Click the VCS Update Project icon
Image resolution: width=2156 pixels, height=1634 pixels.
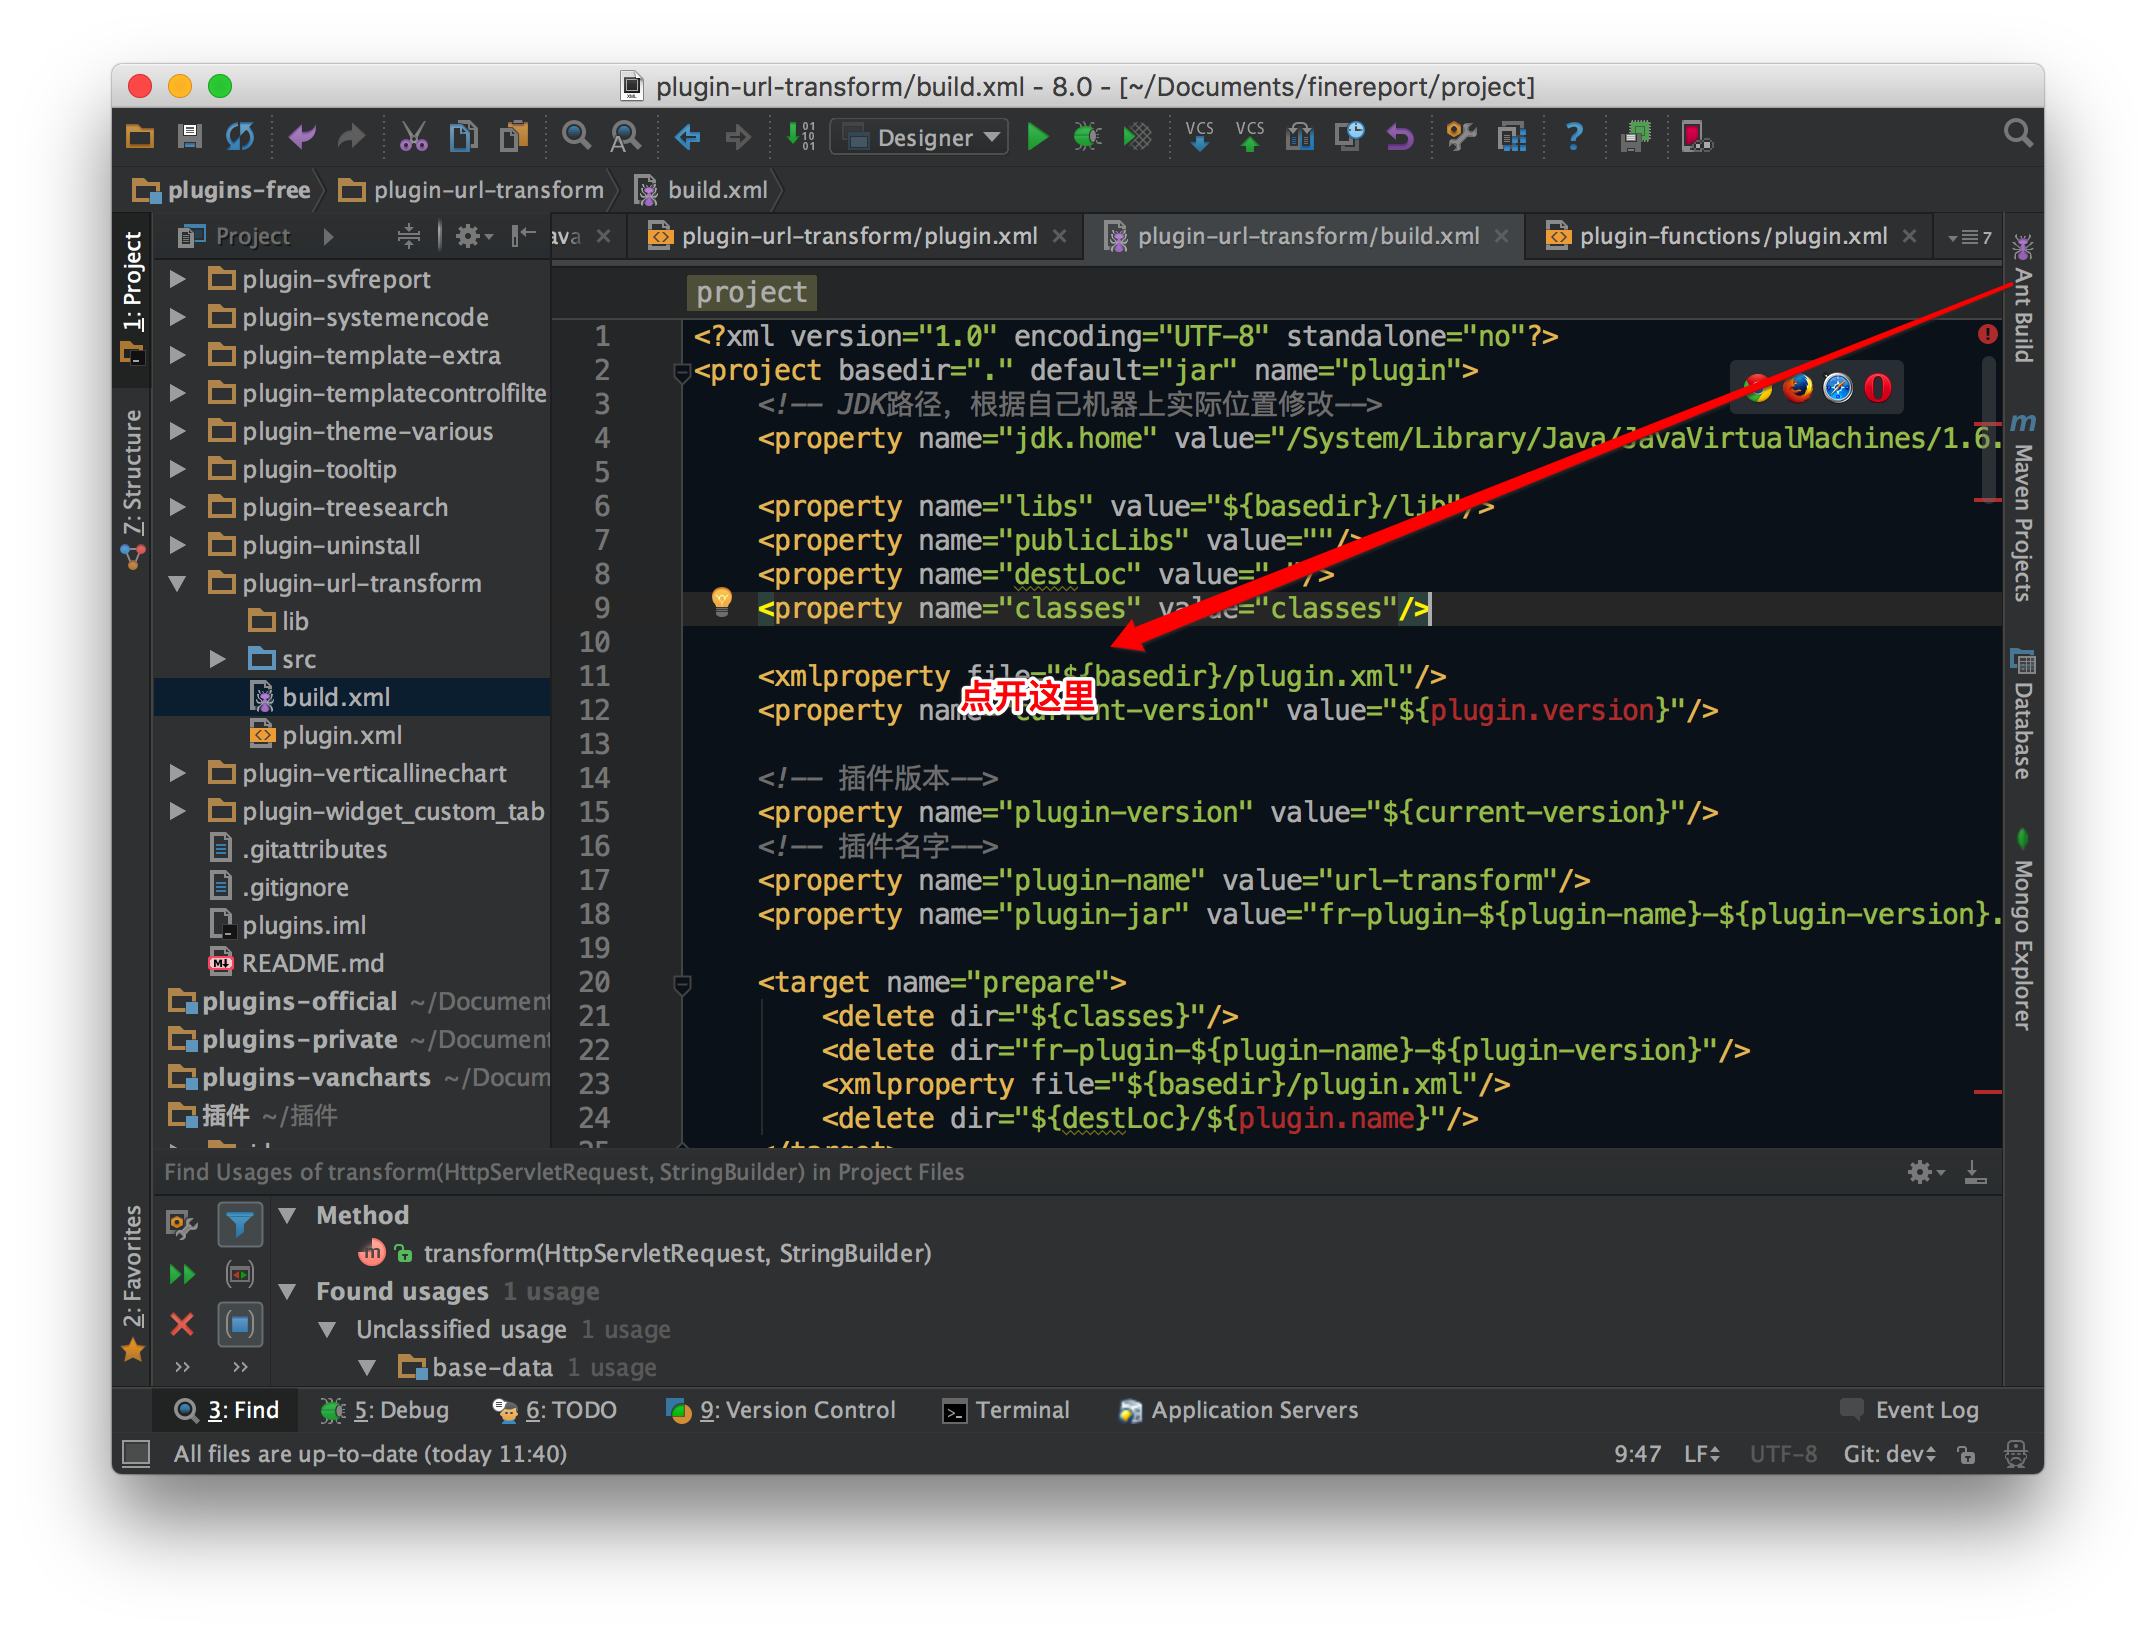[1199, 137]
